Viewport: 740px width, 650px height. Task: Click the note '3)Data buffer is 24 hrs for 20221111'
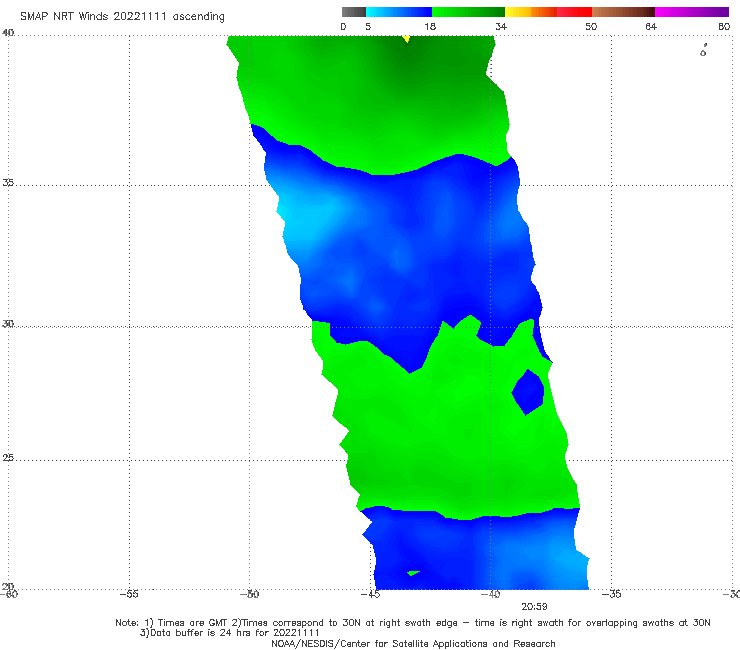pos(229,633)
